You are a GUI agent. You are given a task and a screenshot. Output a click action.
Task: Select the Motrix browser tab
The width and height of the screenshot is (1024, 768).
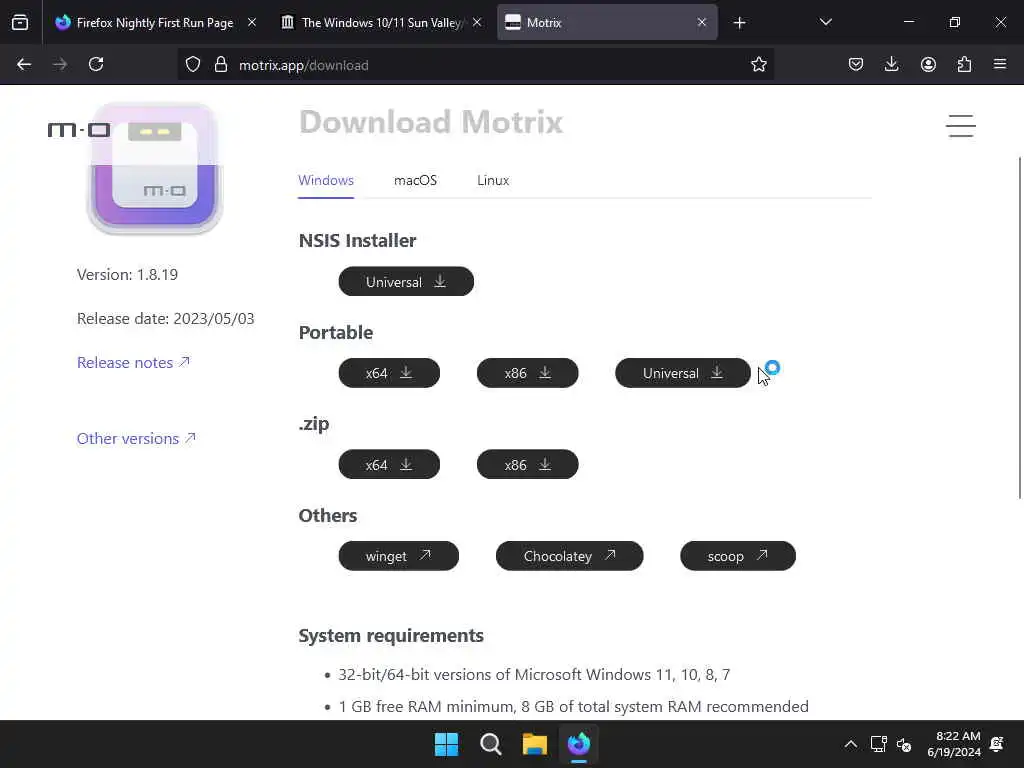(x=607, y=23)
